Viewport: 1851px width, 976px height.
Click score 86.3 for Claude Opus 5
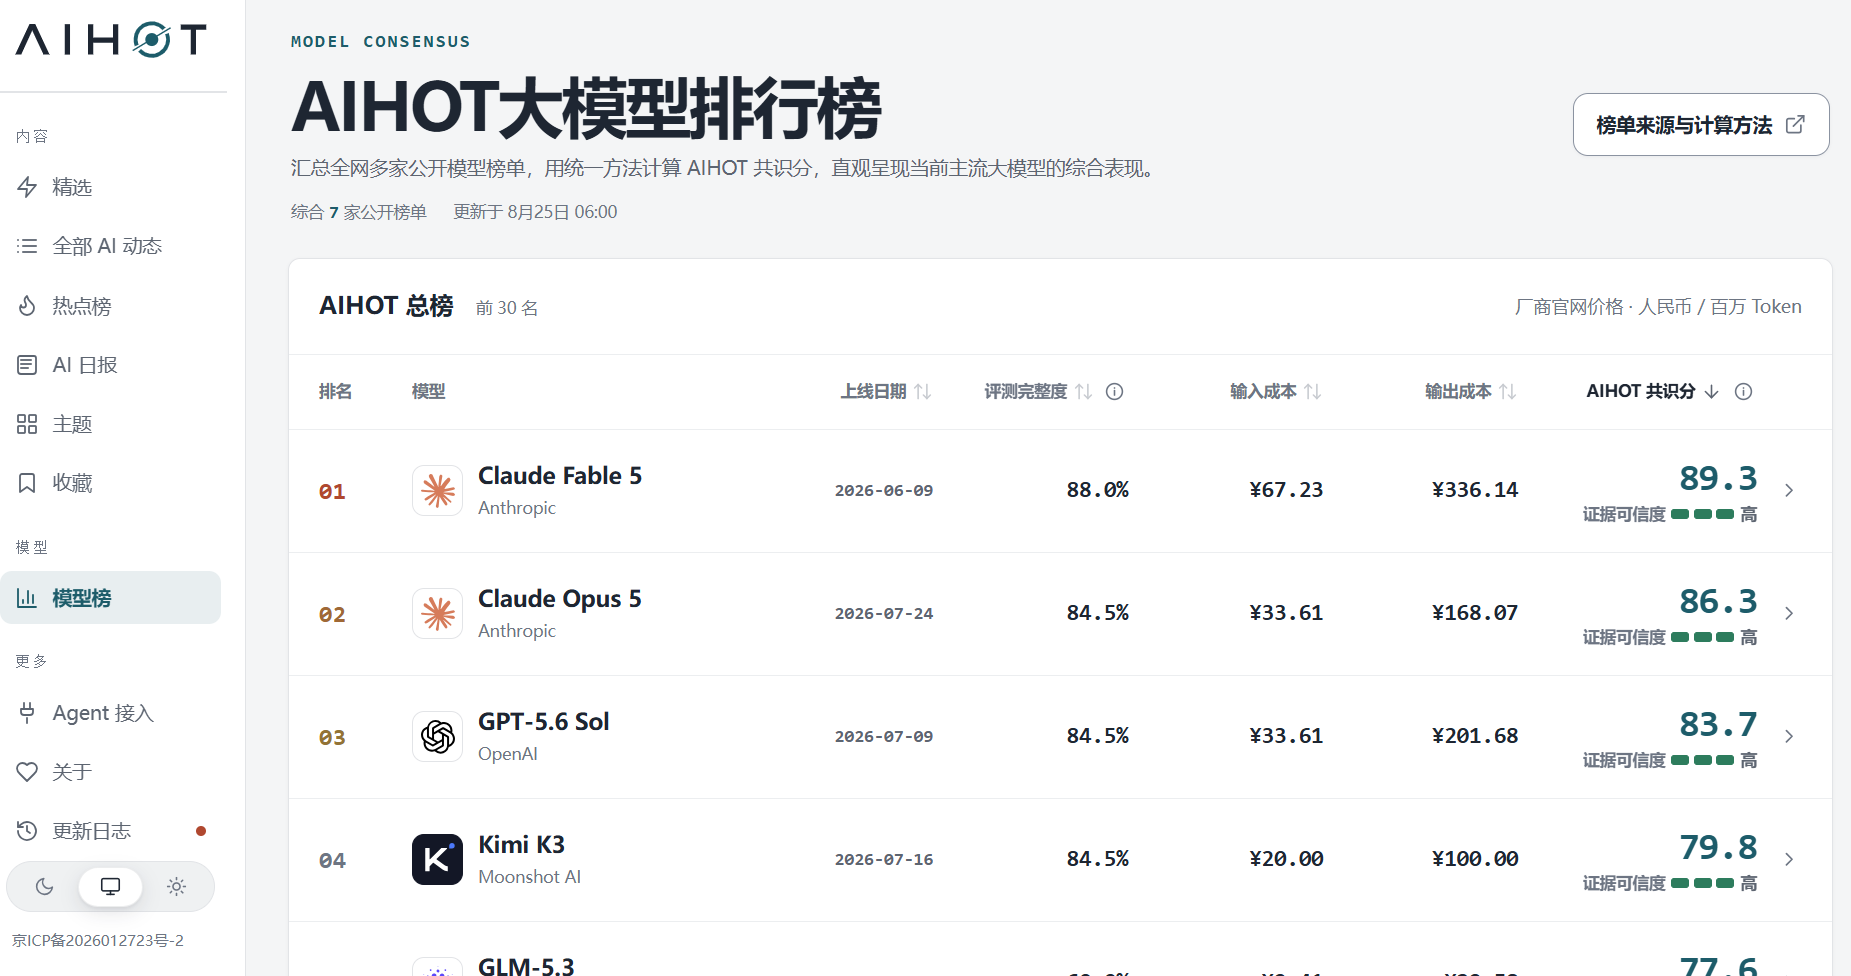1718,601
